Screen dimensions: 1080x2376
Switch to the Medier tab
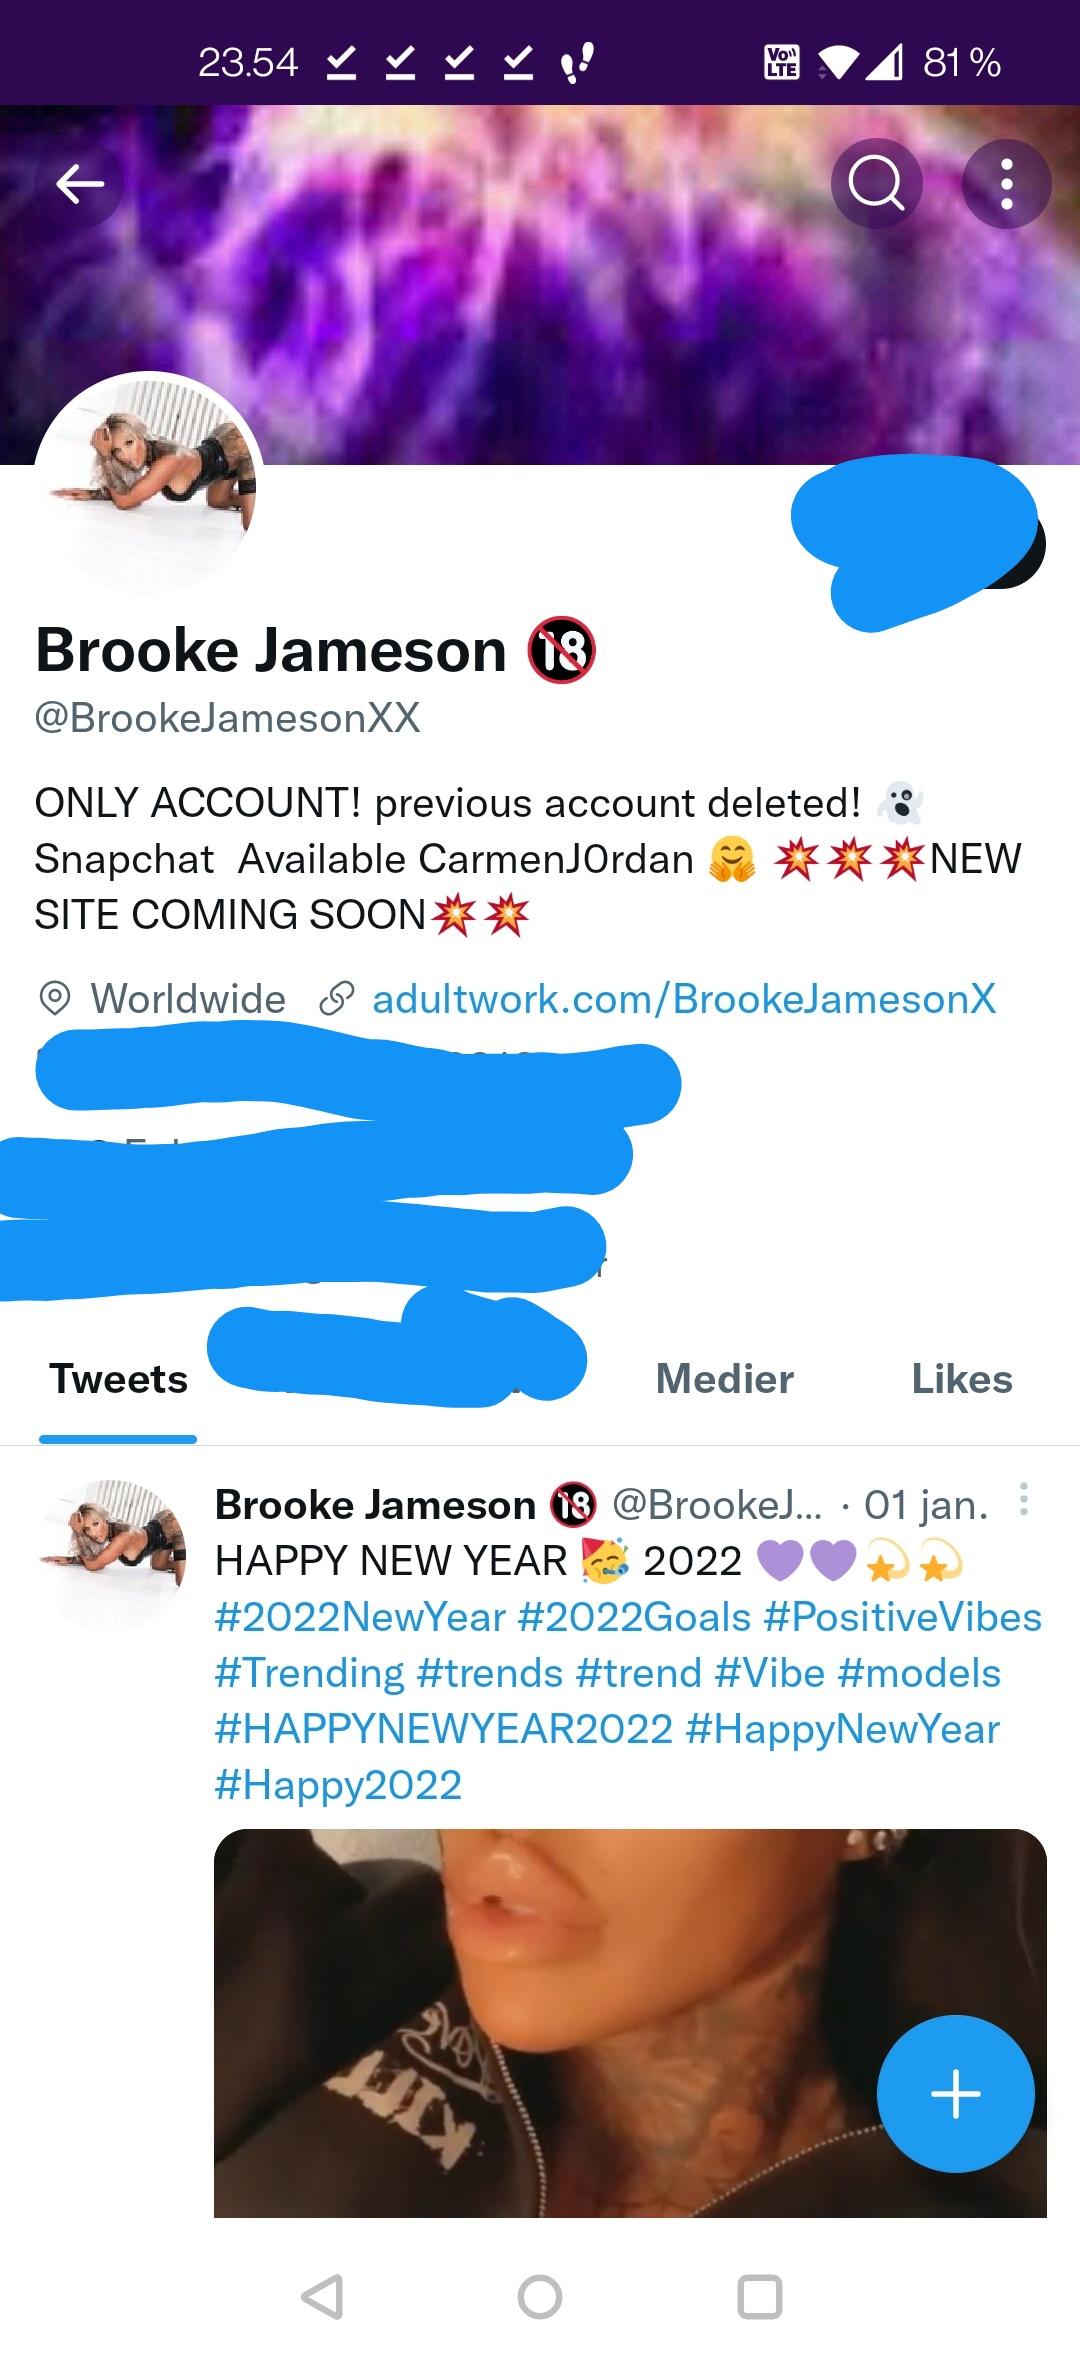pos(725,1379)
